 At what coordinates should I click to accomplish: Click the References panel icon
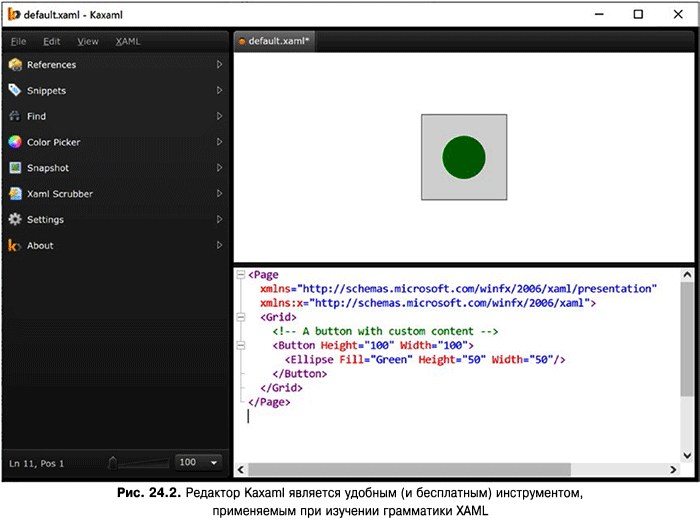point(15,65)
